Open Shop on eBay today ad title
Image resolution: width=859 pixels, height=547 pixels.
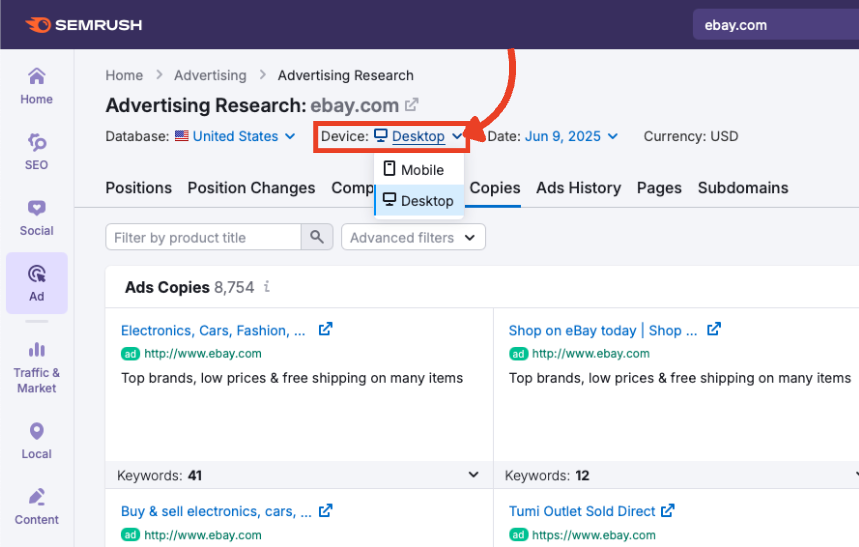click(603, 331)
